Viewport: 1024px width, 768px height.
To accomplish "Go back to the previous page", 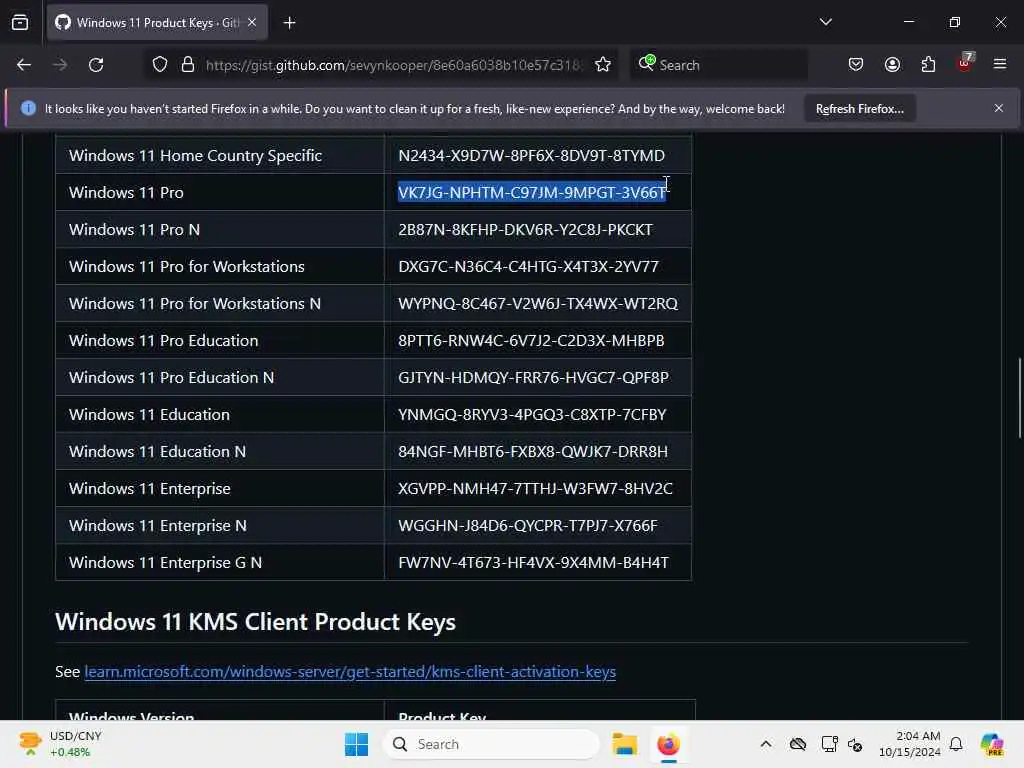I will 24,65.
